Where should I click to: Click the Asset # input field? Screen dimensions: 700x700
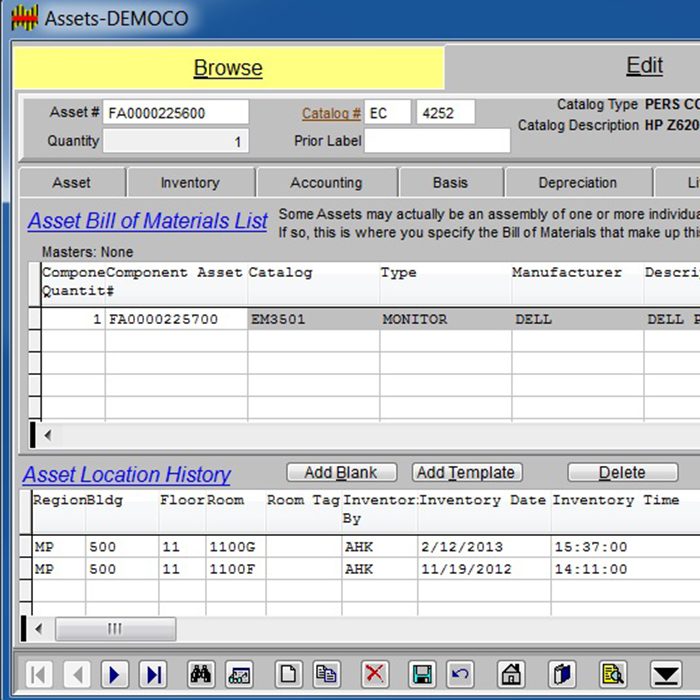coord(176,113)
